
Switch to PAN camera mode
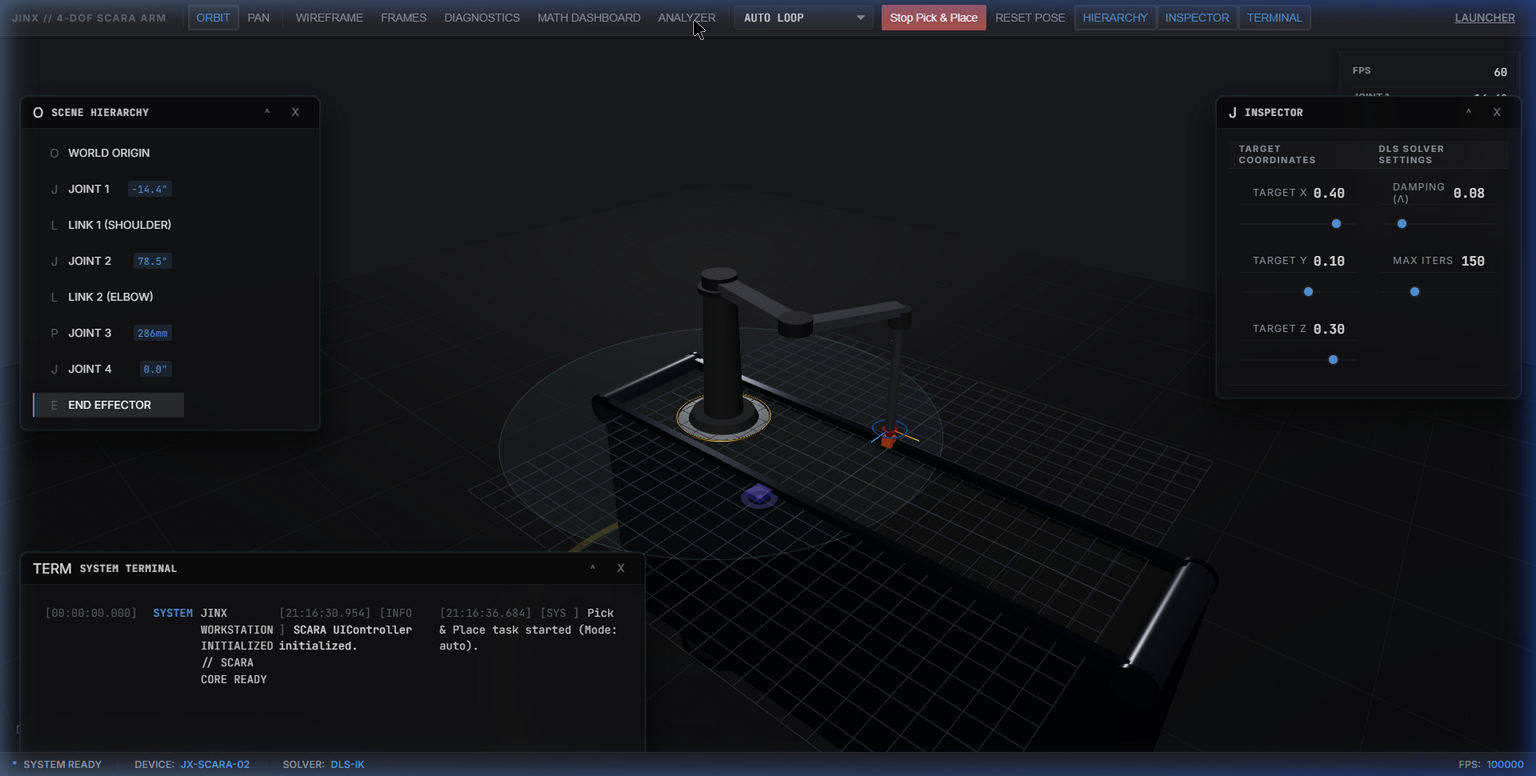(259, 18)
